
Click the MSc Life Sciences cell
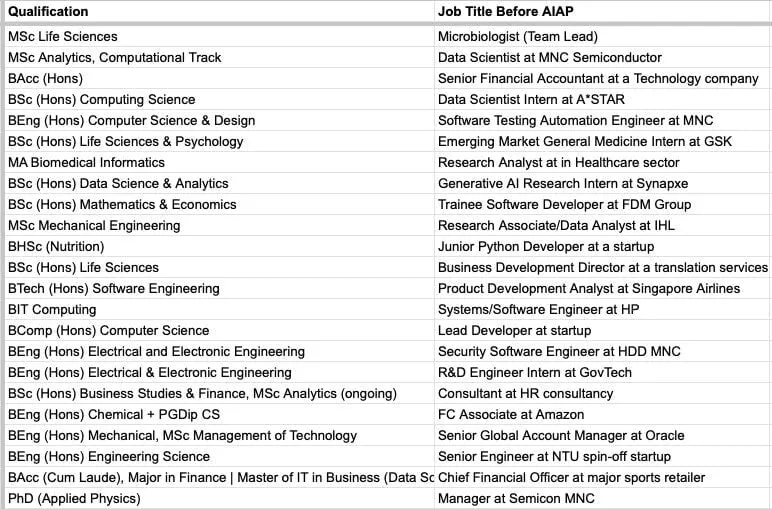pos(219,36)
